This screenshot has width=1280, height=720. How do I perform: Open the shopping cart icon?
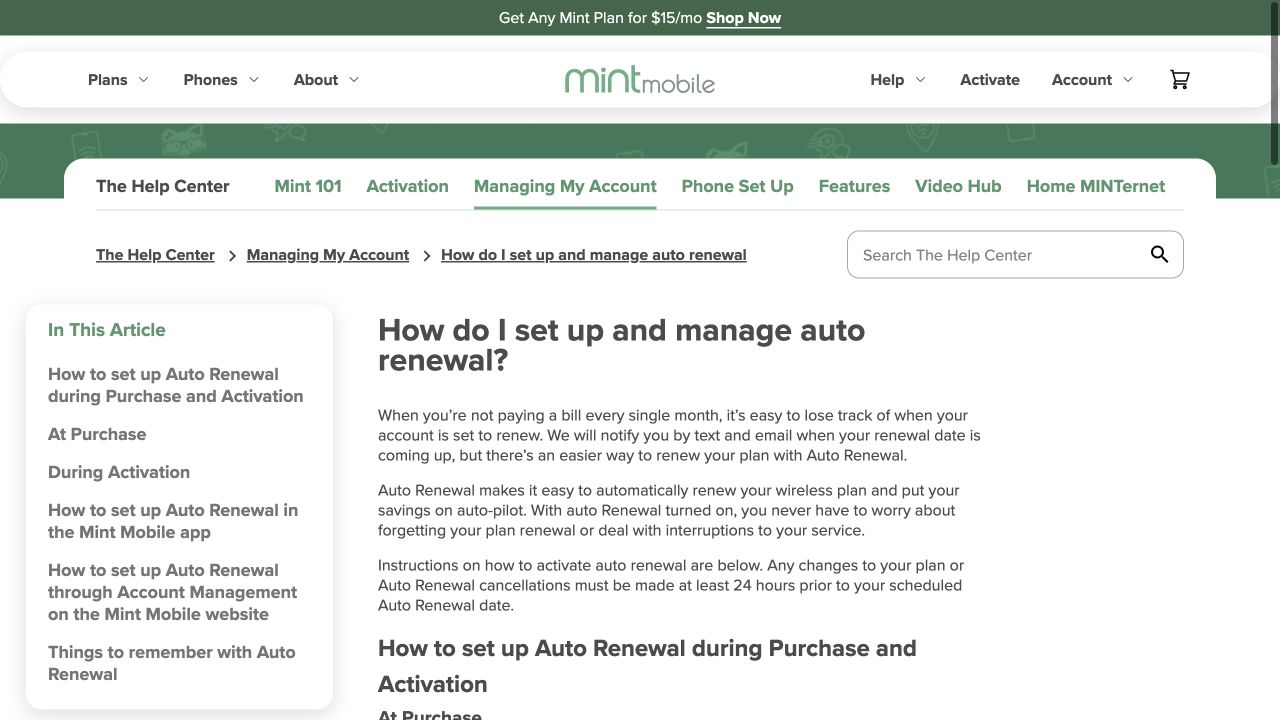[x=1180, y=80]
